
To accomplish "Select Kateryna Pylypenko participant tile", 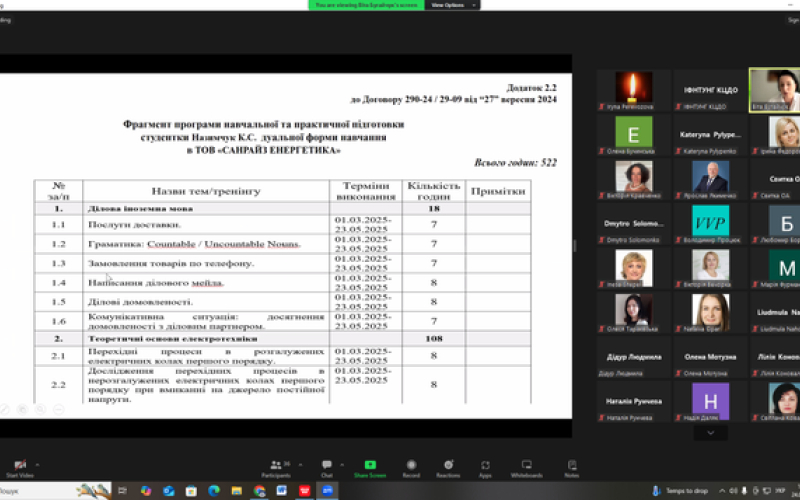I will coord(711,135).
